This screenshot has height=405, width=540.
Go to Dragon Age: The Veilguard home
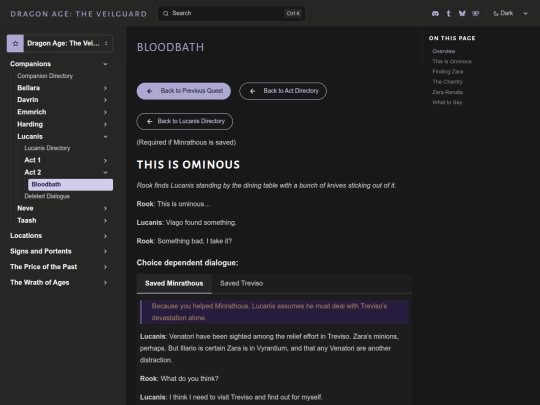point(79,14)
